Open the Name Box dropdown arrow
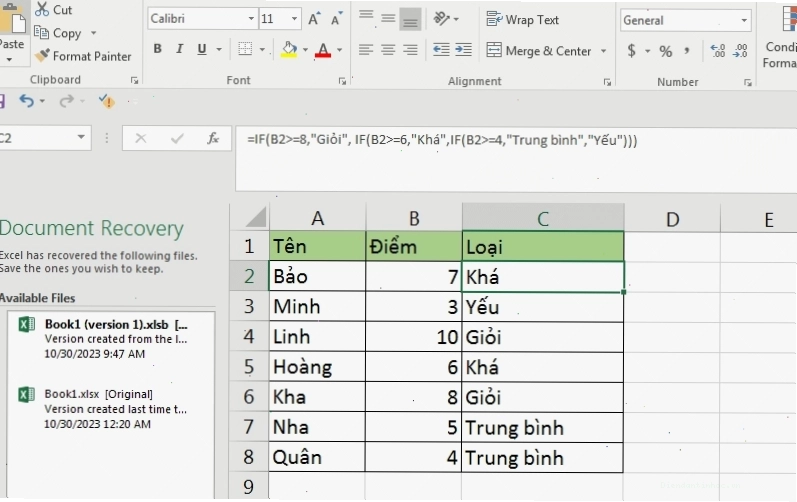The height and width of the screenshot is (502, 797). pos(81,137)
